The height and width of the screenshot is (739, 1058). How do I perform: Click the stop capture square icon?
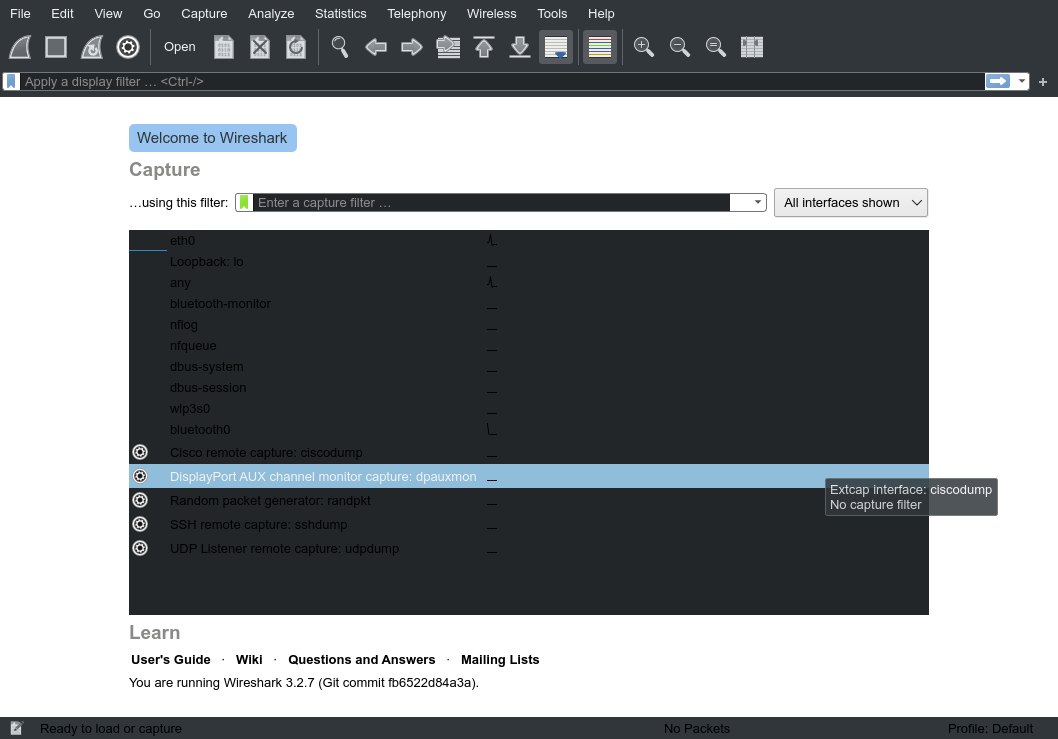coord(56,47)
